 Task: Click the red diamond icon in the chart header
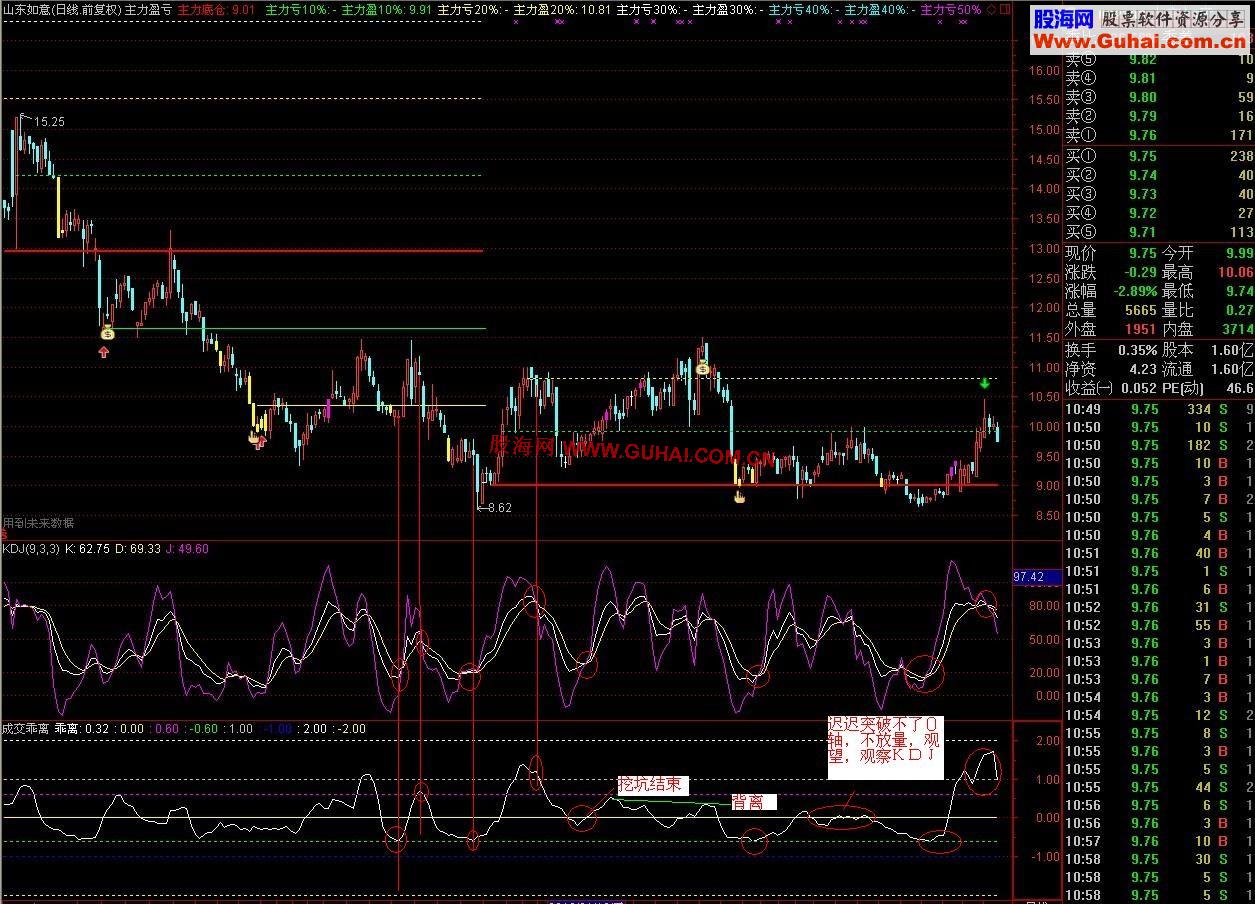(x=991, y=9)
